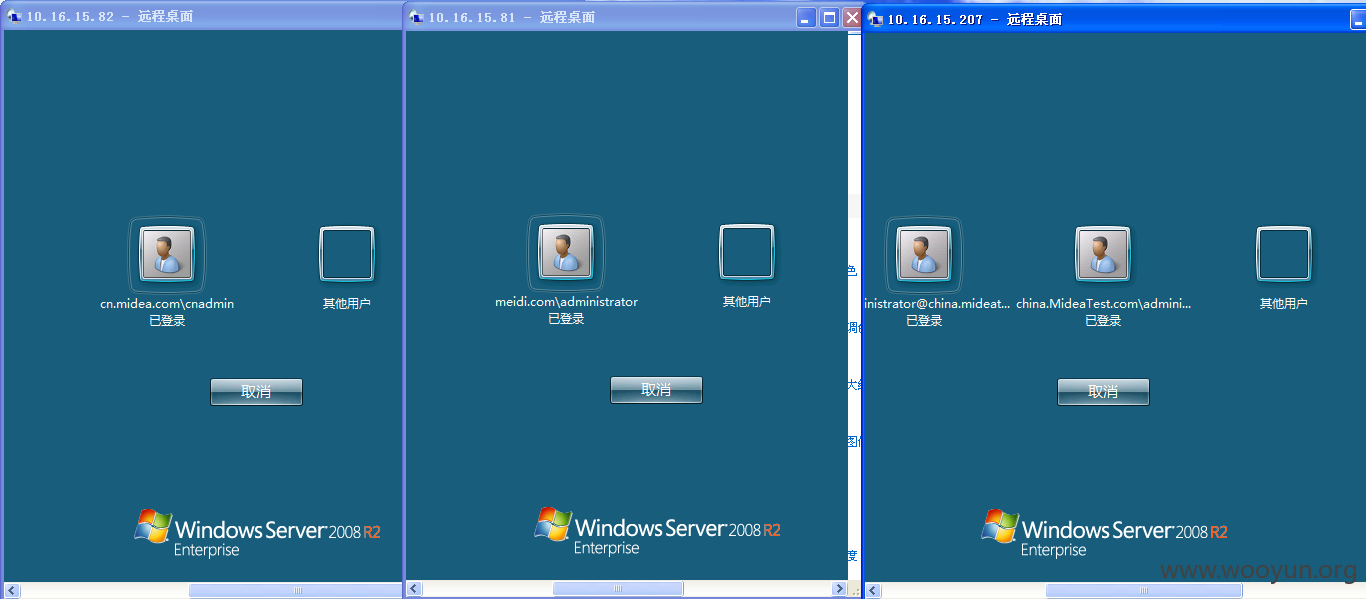Maximize the 10.16.15.81 remote desktop window
The image size is (1366, 599).
pos(829,18)
